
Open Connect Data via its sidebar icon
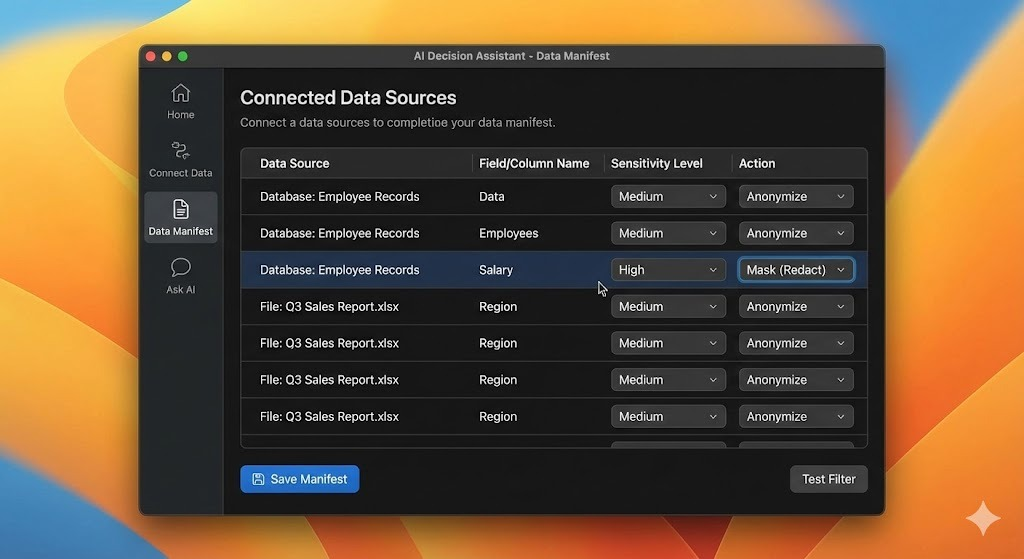180,151
